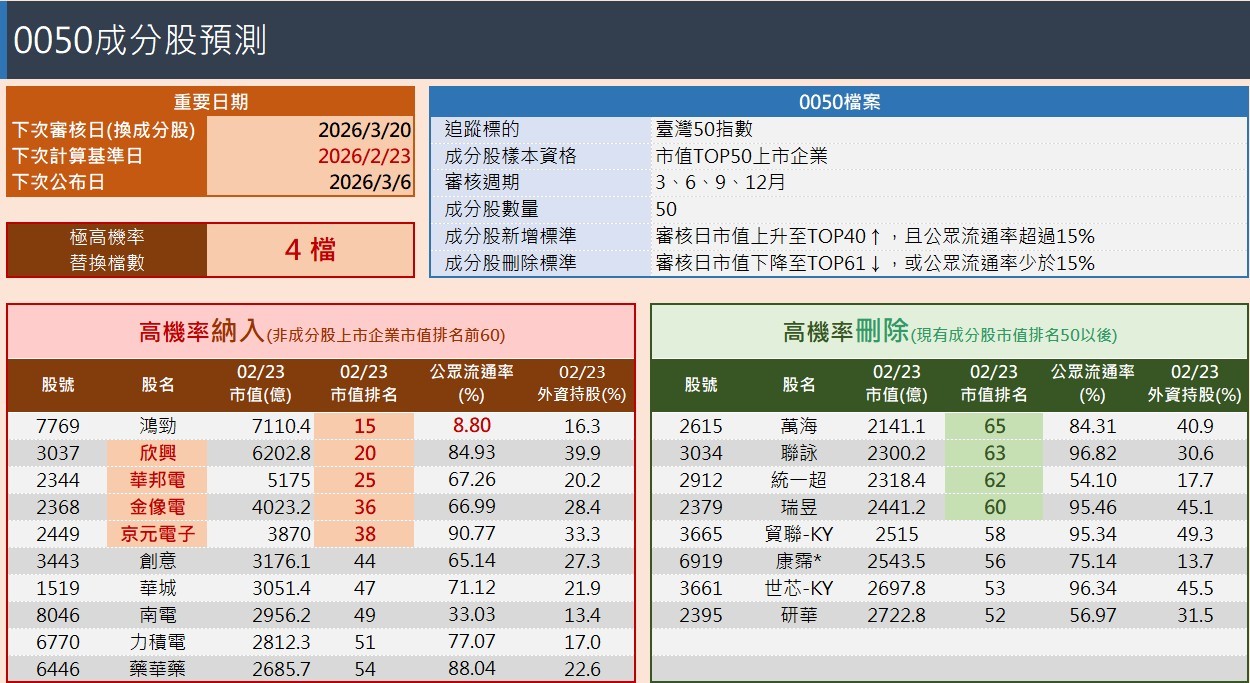Image resolution: width=1250 pixels, height=683 pixels.
Task: Select 京元電子 in the inclusion table
Action: click(x=160, y=536)
